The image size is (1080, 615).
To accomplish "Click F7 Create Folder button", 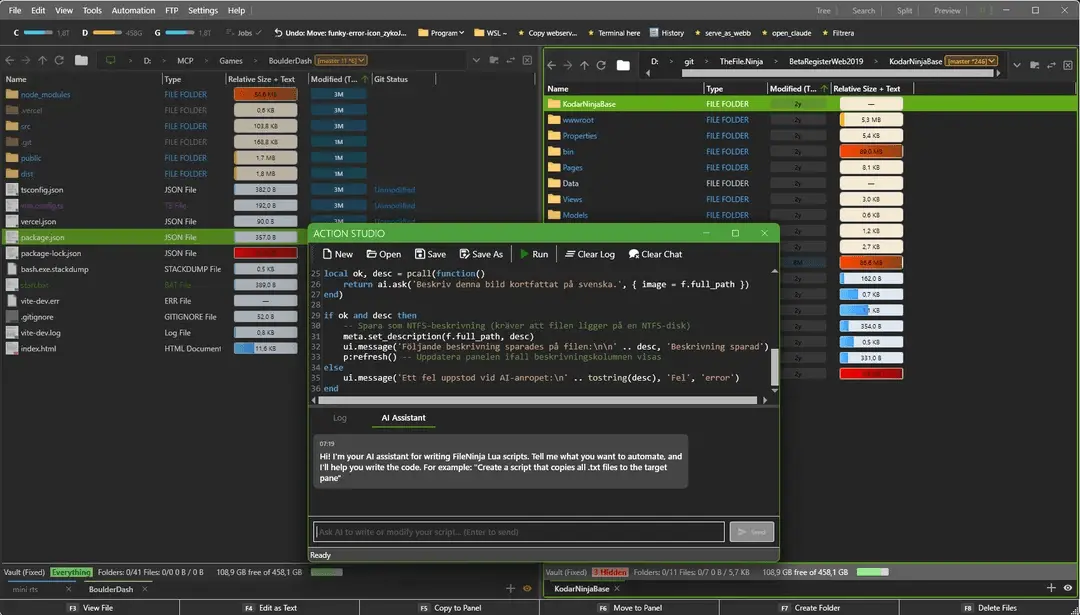I will [810, 607].
